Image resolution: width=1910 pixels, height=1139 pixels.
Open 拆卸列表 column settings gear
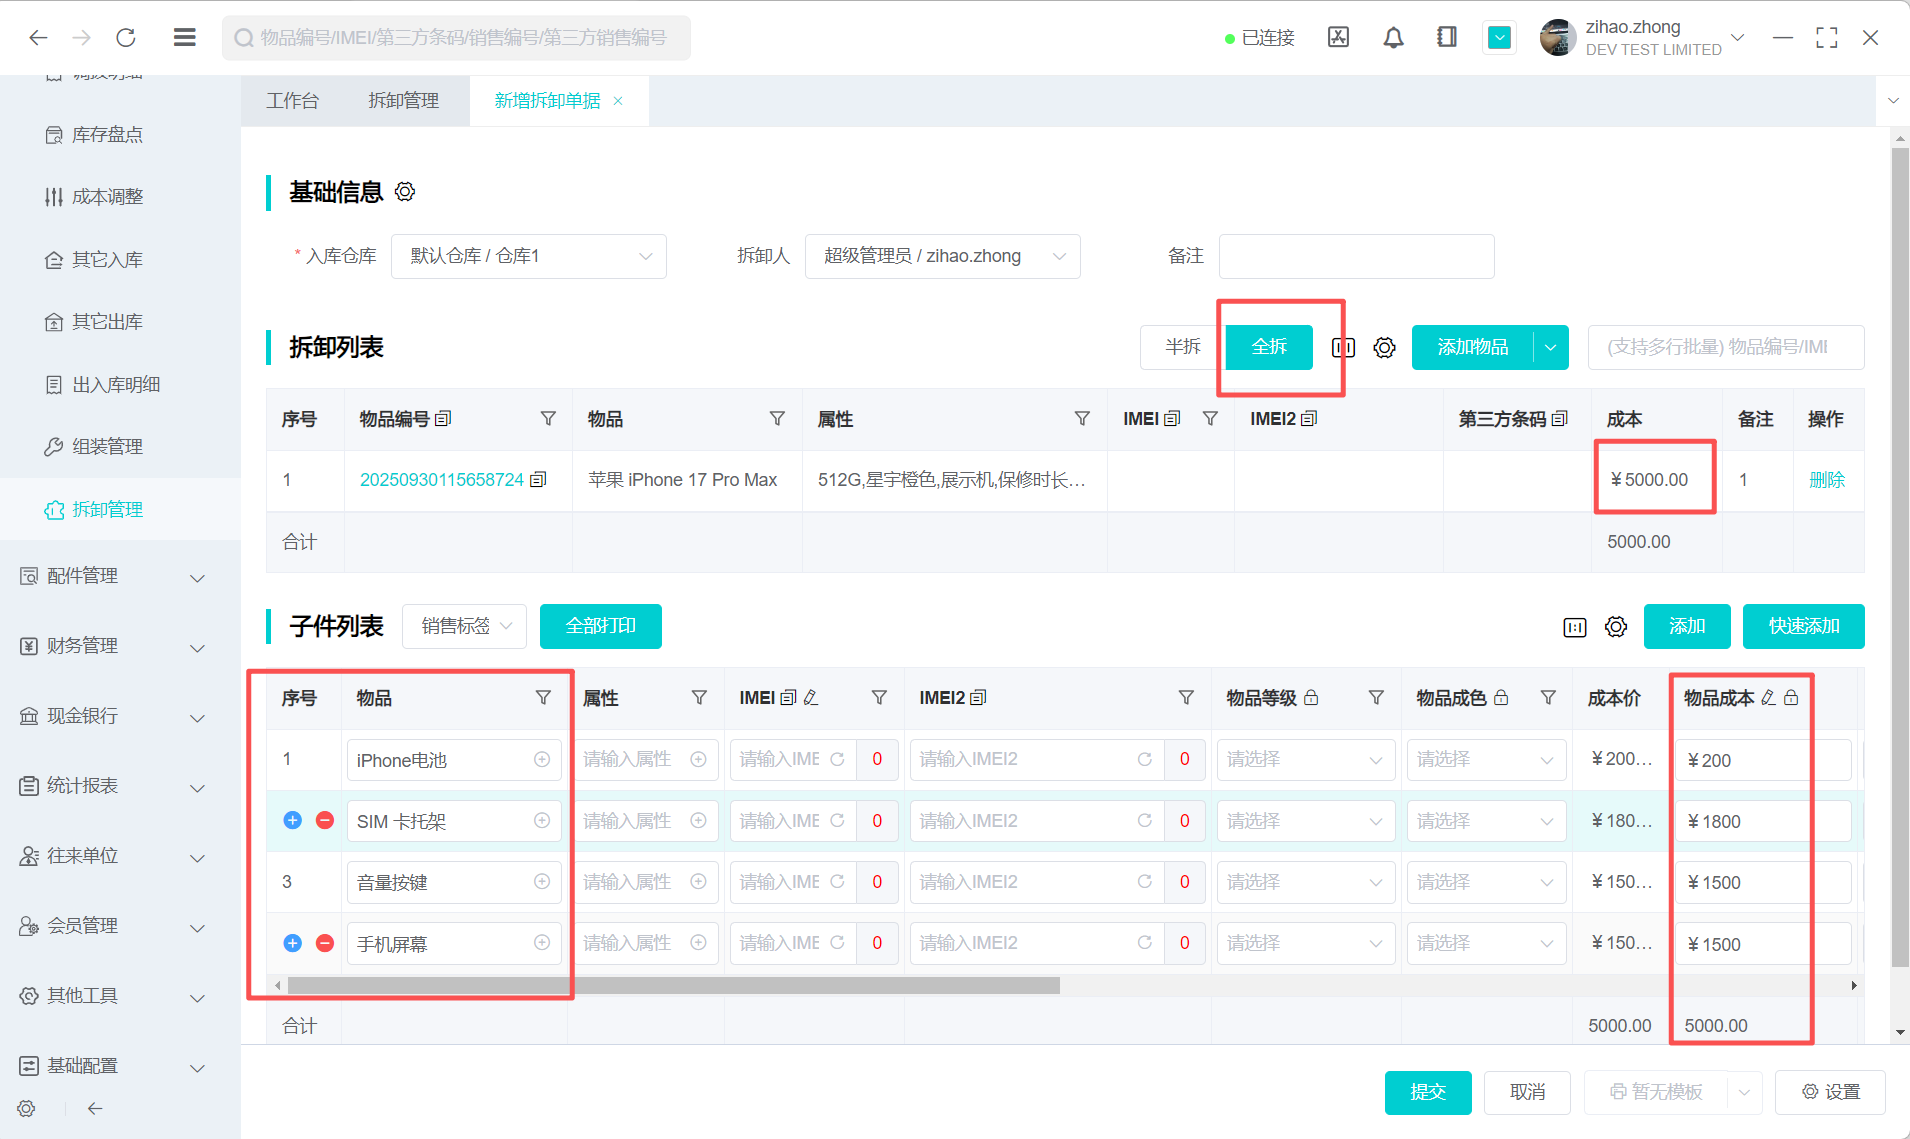click(1384, 348)
